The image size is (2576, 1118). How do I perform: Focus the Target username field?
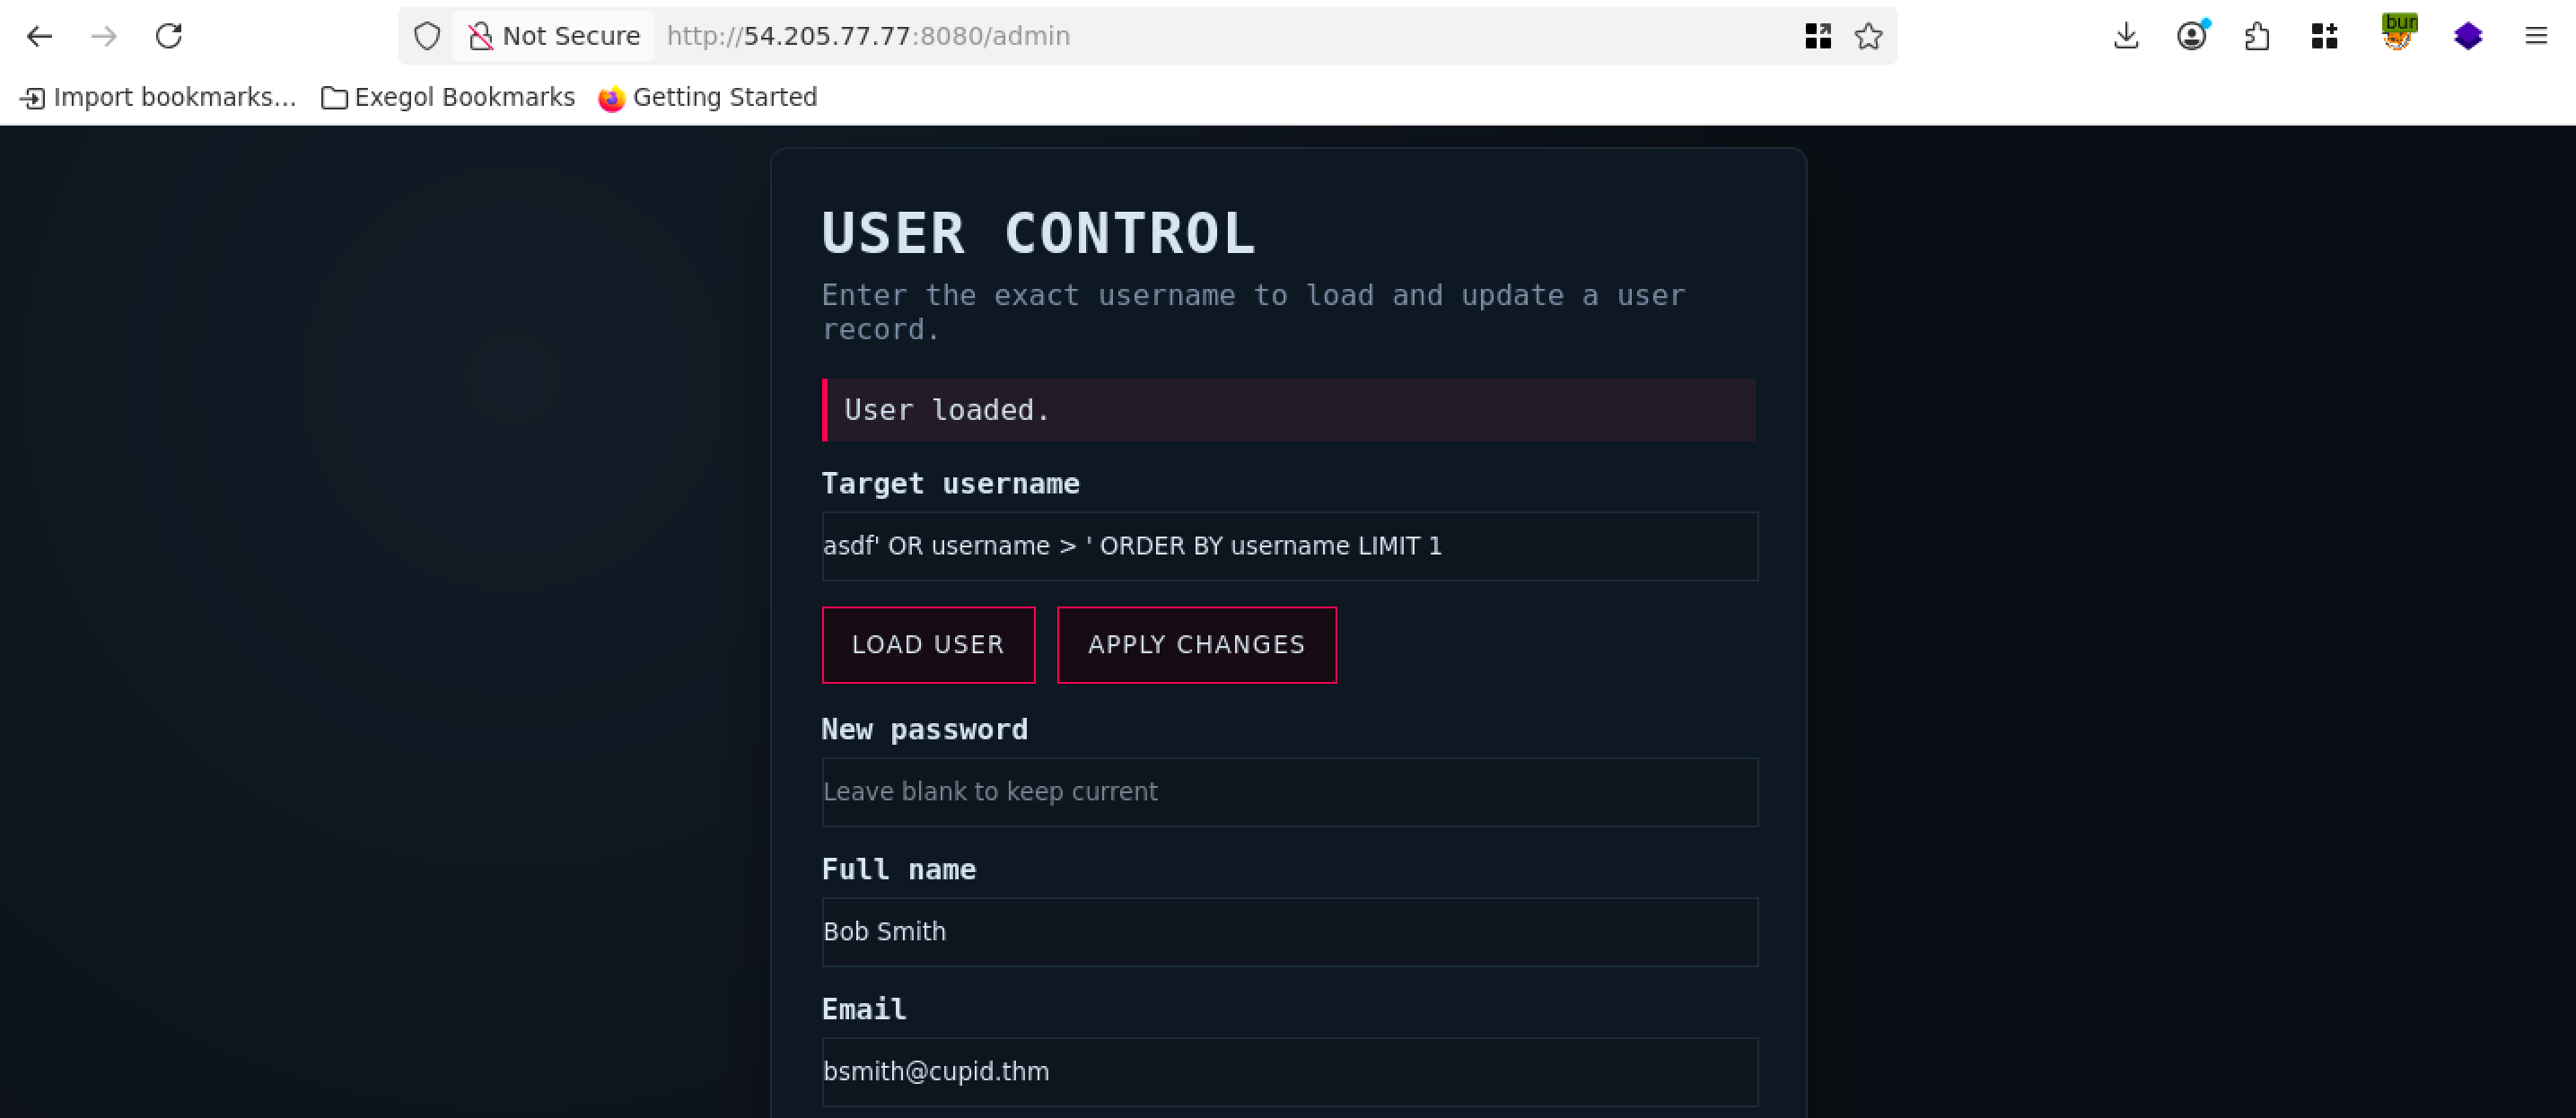[1288, 546]
